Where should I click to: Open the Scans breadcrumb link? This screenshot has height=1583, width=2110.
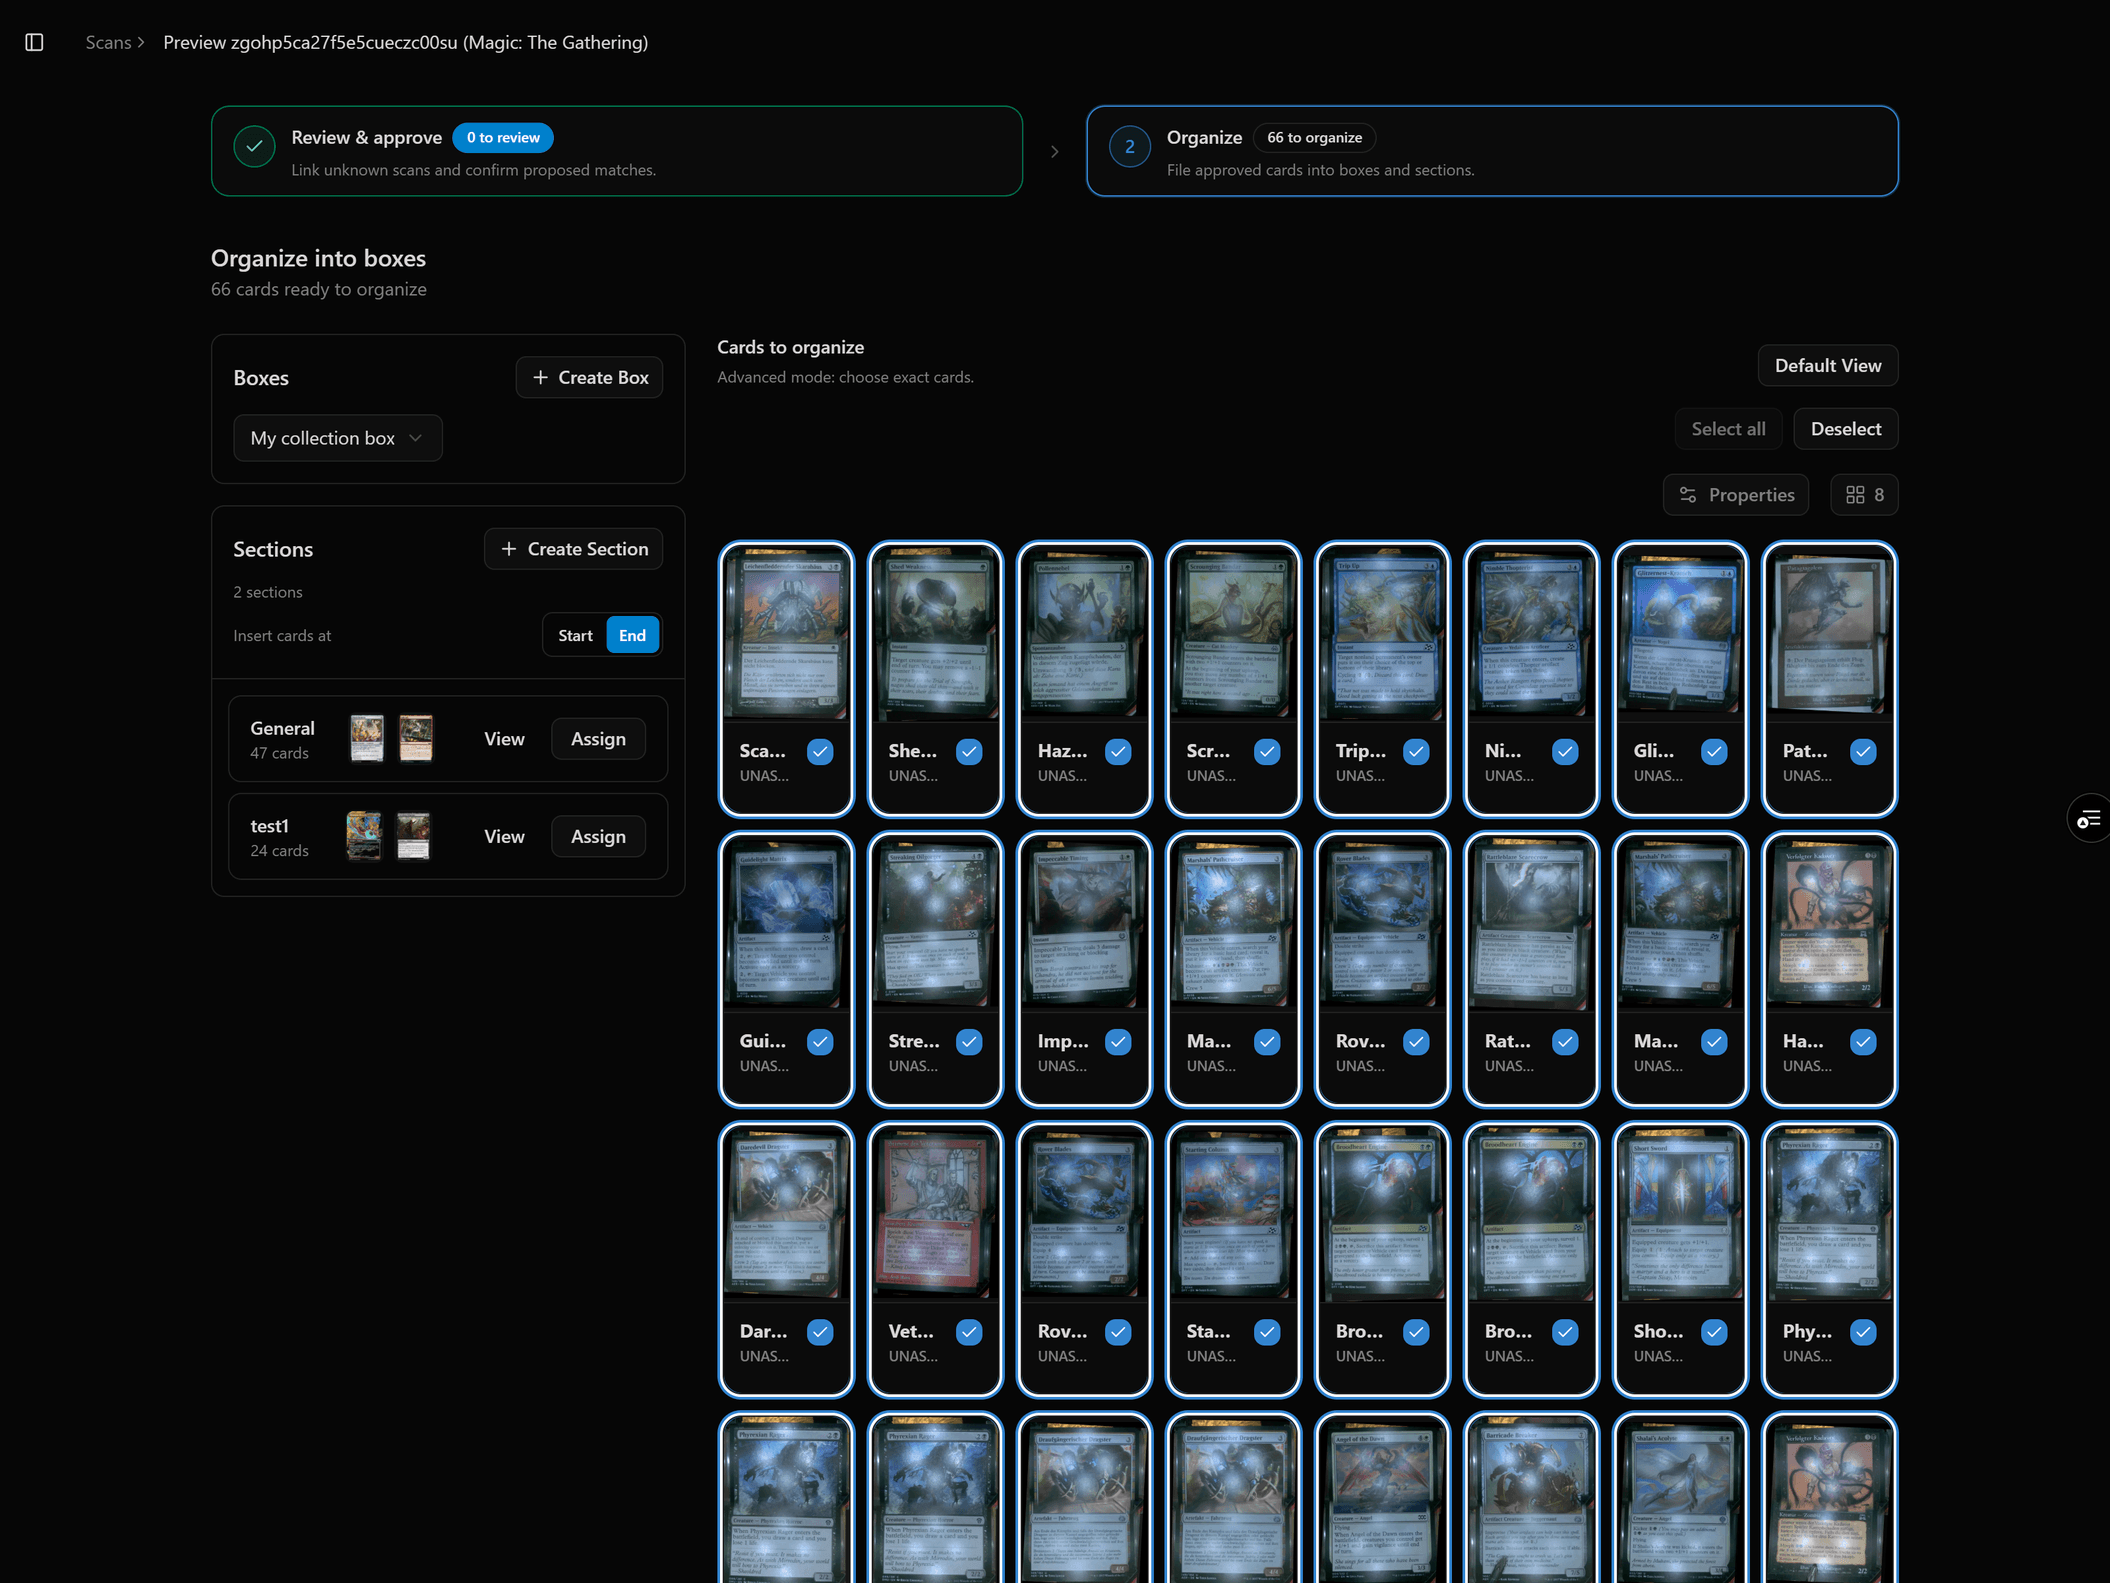(x=107, y=42)
